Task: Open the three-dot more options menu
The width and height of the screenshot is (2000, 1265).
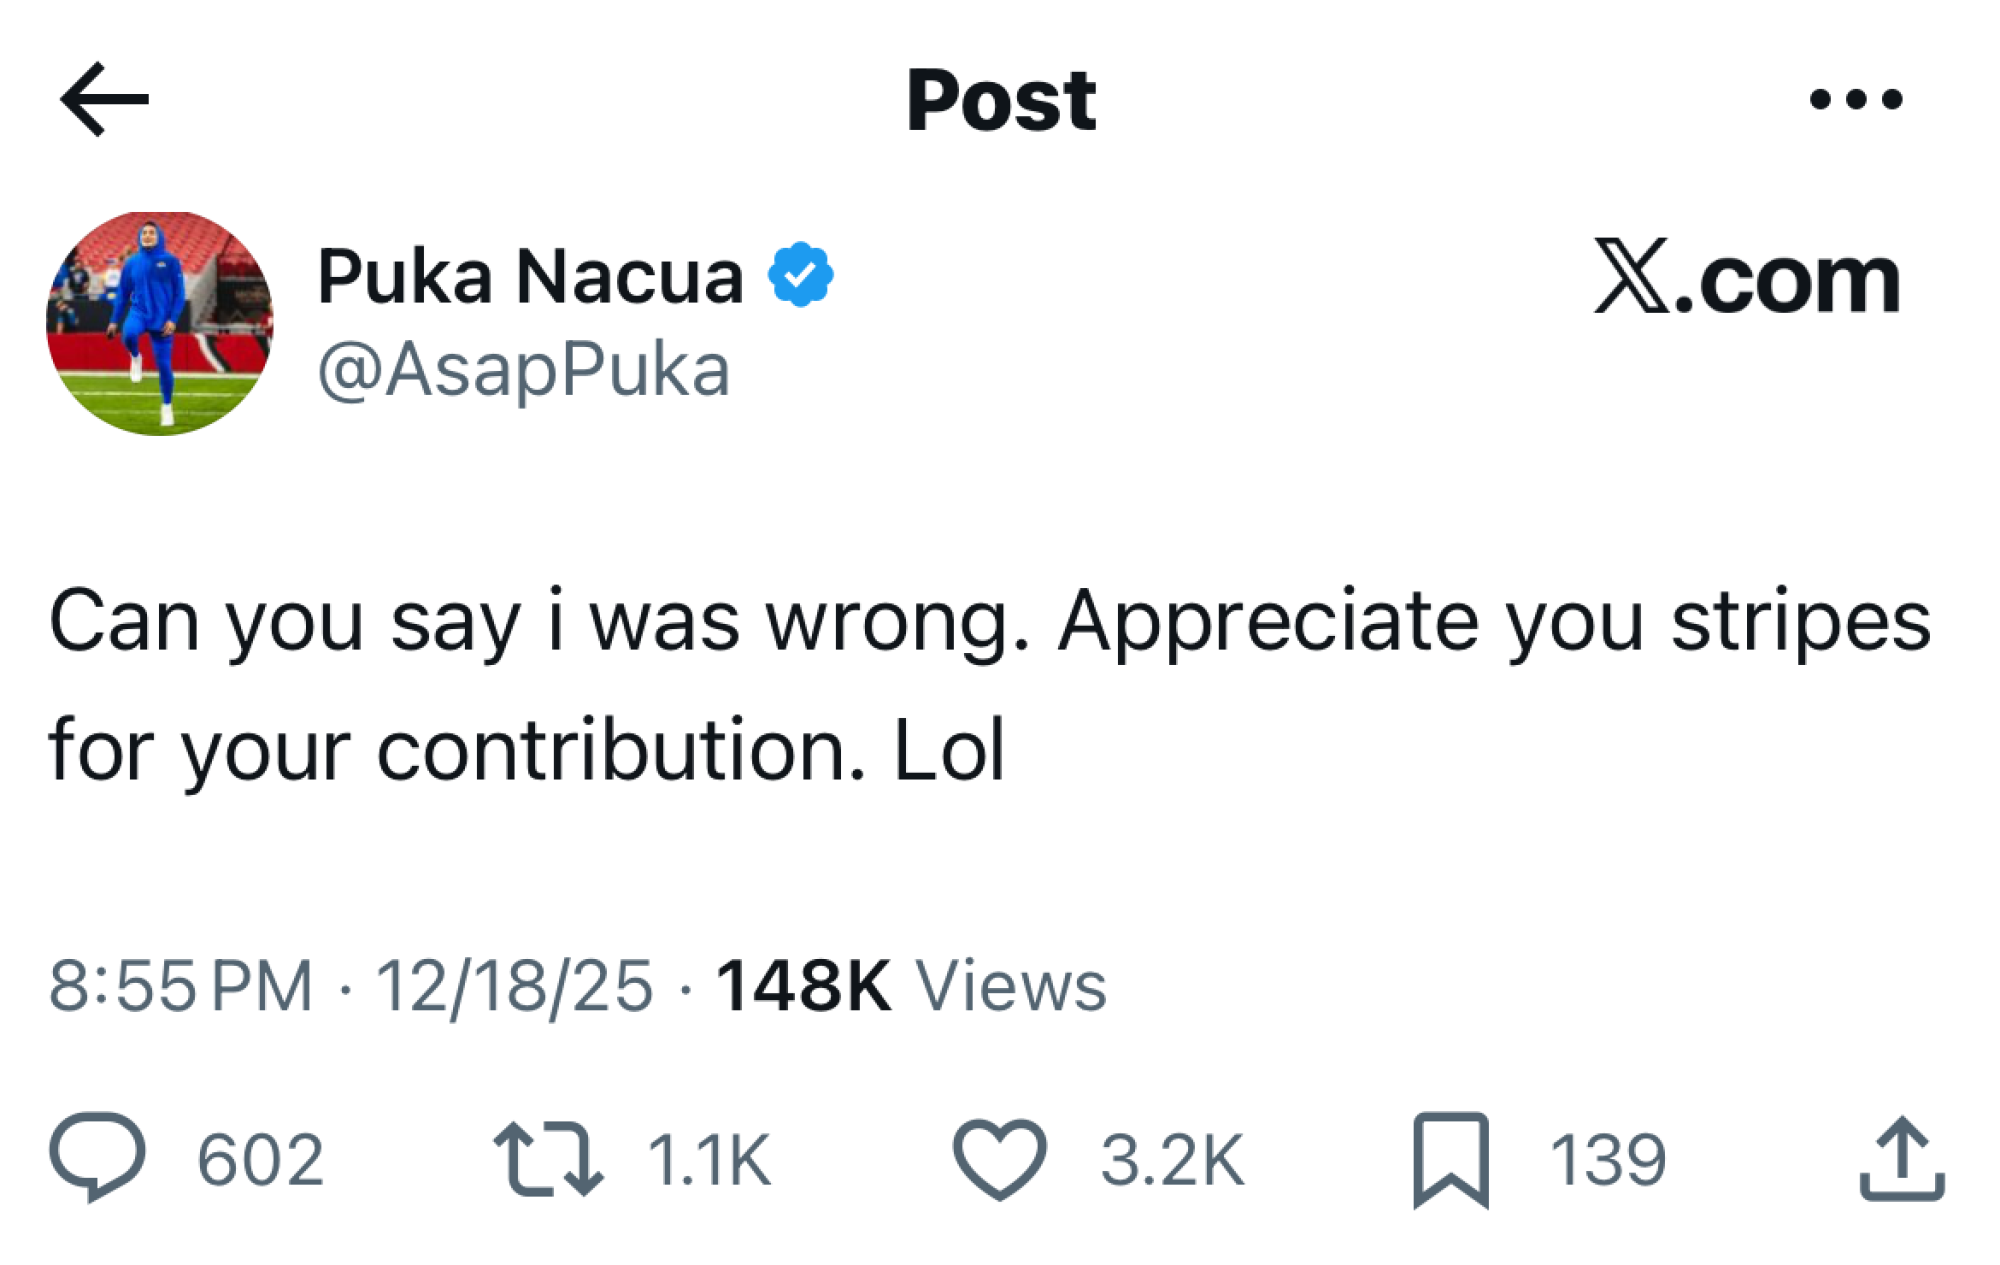Action: [x=1855, y=99]
